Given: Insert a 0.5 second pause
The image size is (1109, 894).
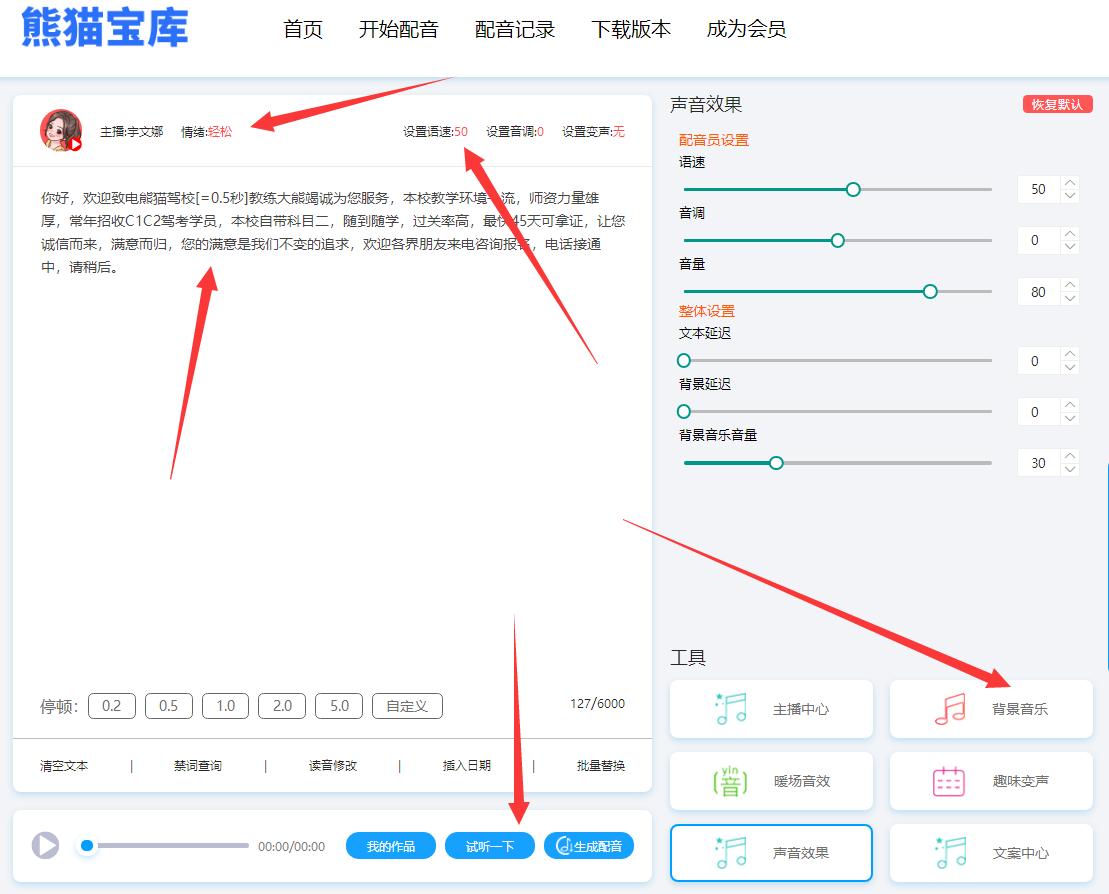Looking at the screenshot, I should [168, 705].
